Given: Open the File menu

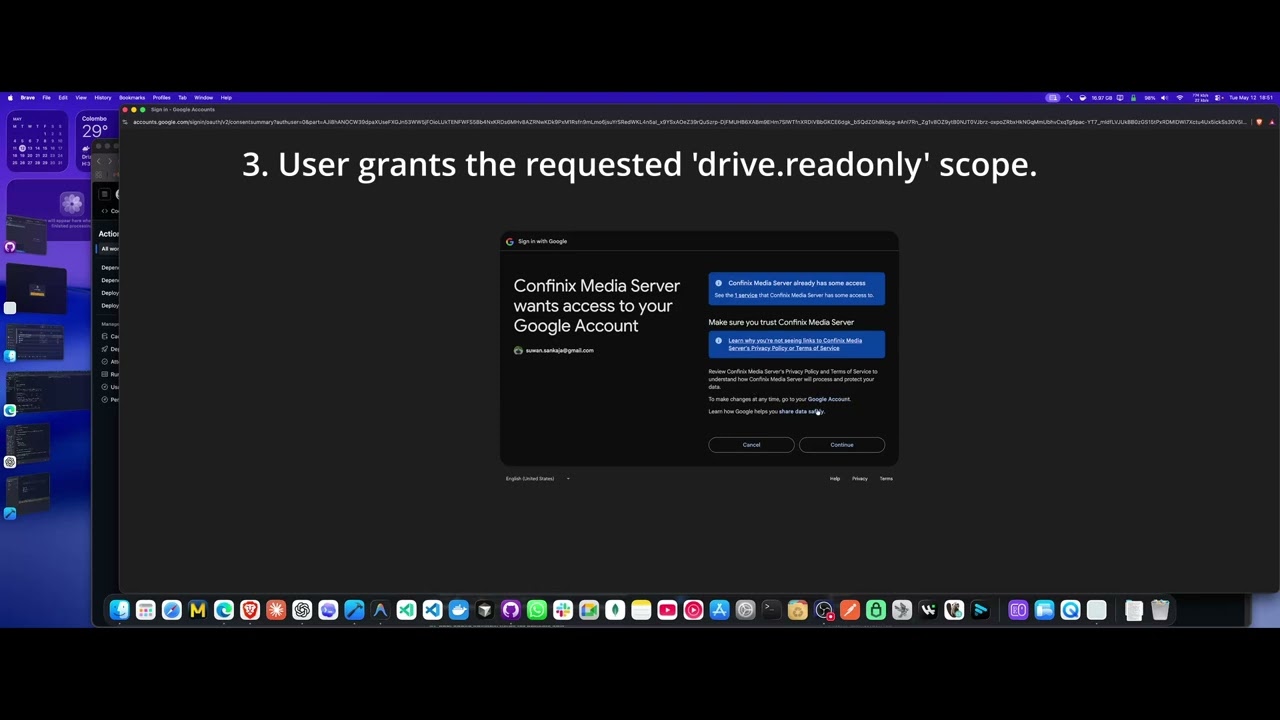Looking at the screenshot, I should pyautogui.click(x=46, y=98).
